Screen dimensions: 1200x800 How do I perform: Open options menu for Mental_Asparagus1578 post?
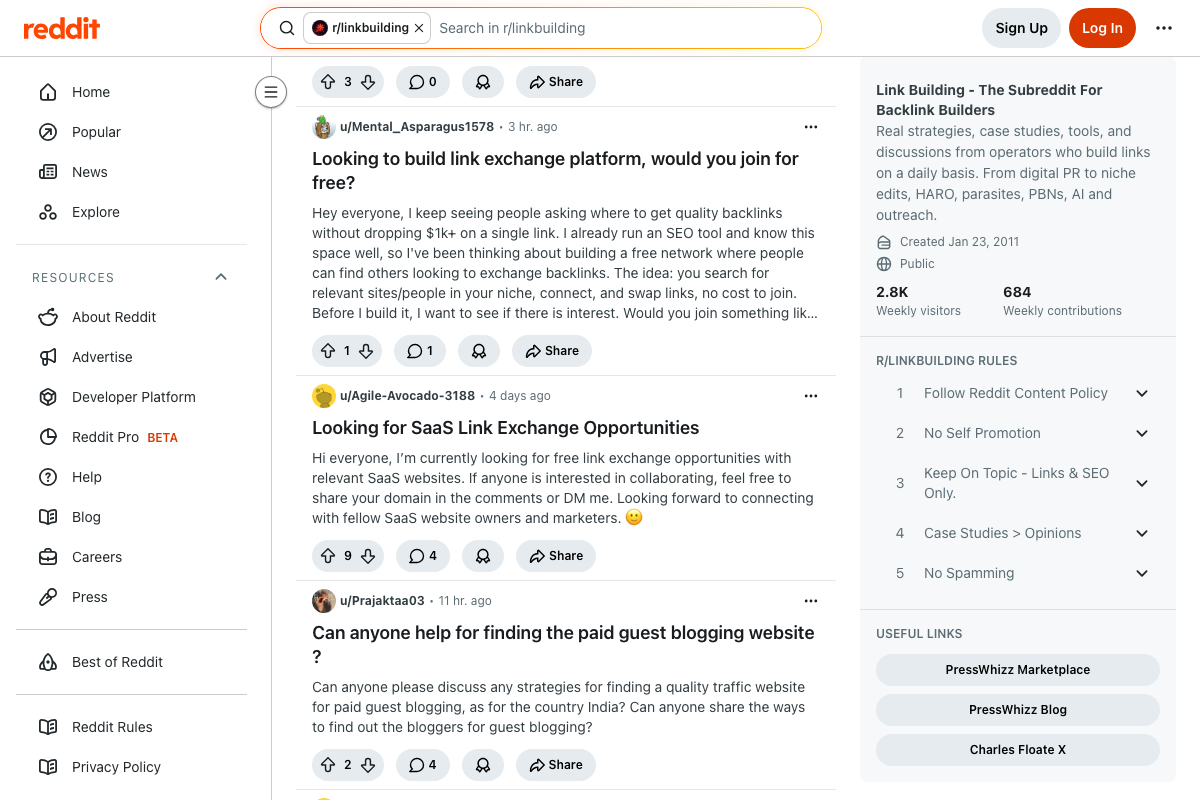(811, 127)
